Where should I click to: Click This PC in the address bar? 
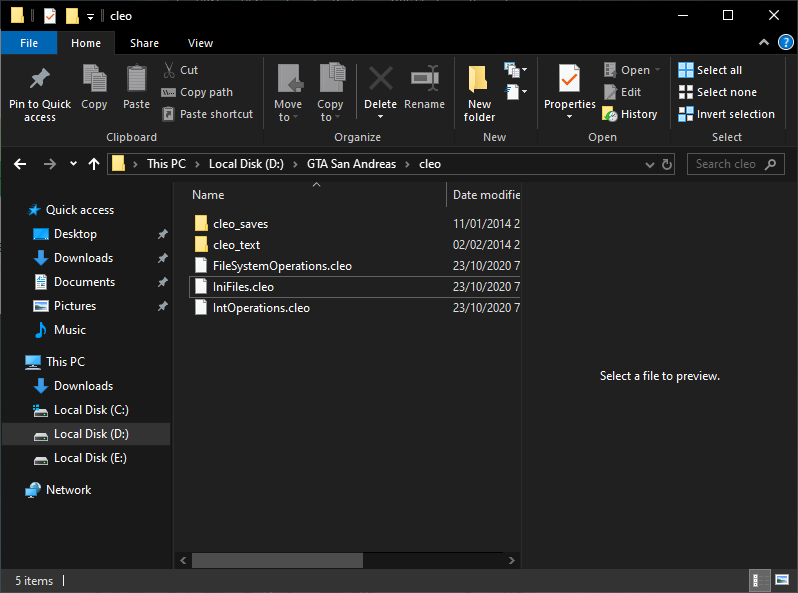pyautogui.click(x=166, y=164)
